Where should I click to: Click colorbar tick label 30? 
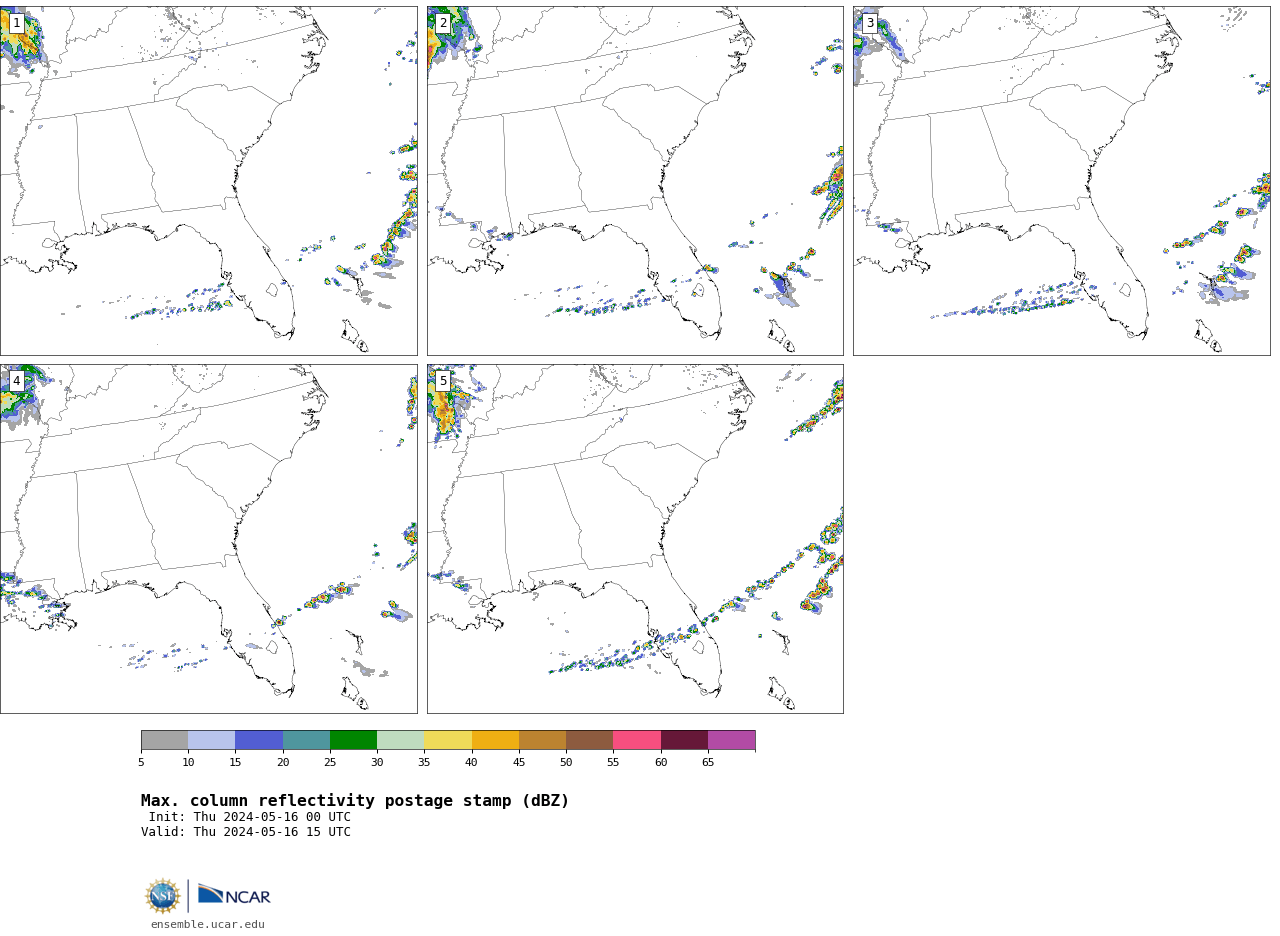[x=377, y=763]
